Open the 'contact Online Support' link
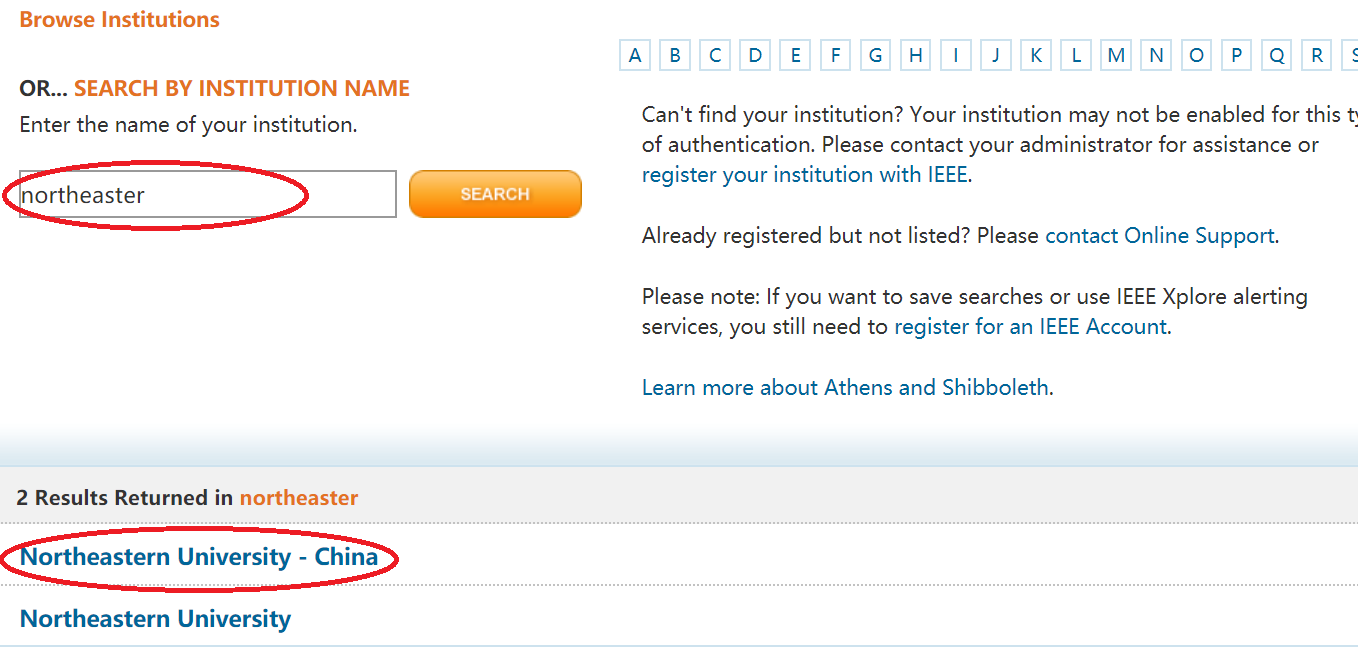 pyautogui.click(x=1159, y=236)
